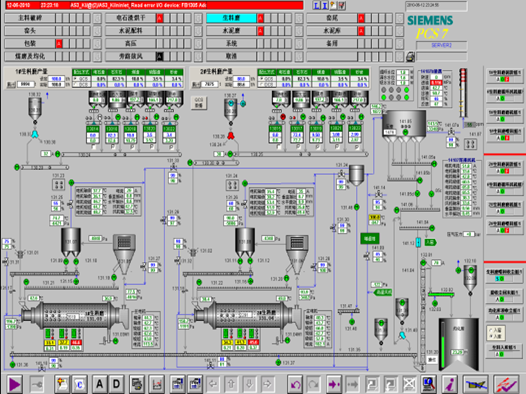Click the purple play arrow toolbar button
This screenshot has width=526, height=394.
[14, 384]
